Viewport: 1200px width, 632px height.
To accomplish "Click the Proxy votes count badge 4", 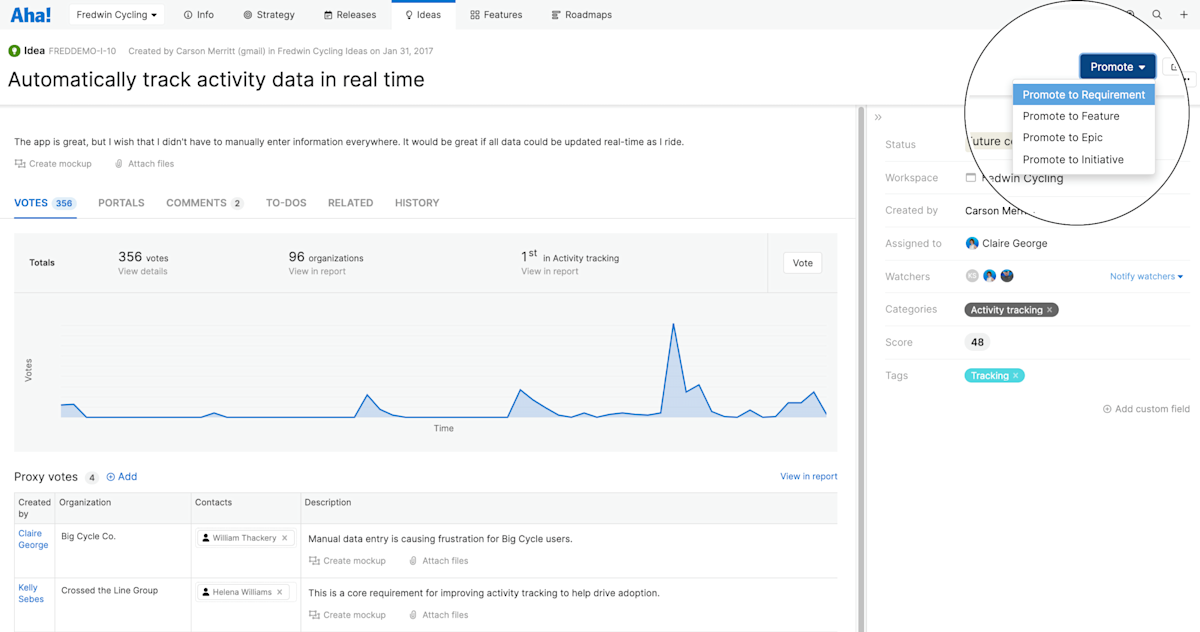I will [x=91, y=478].
